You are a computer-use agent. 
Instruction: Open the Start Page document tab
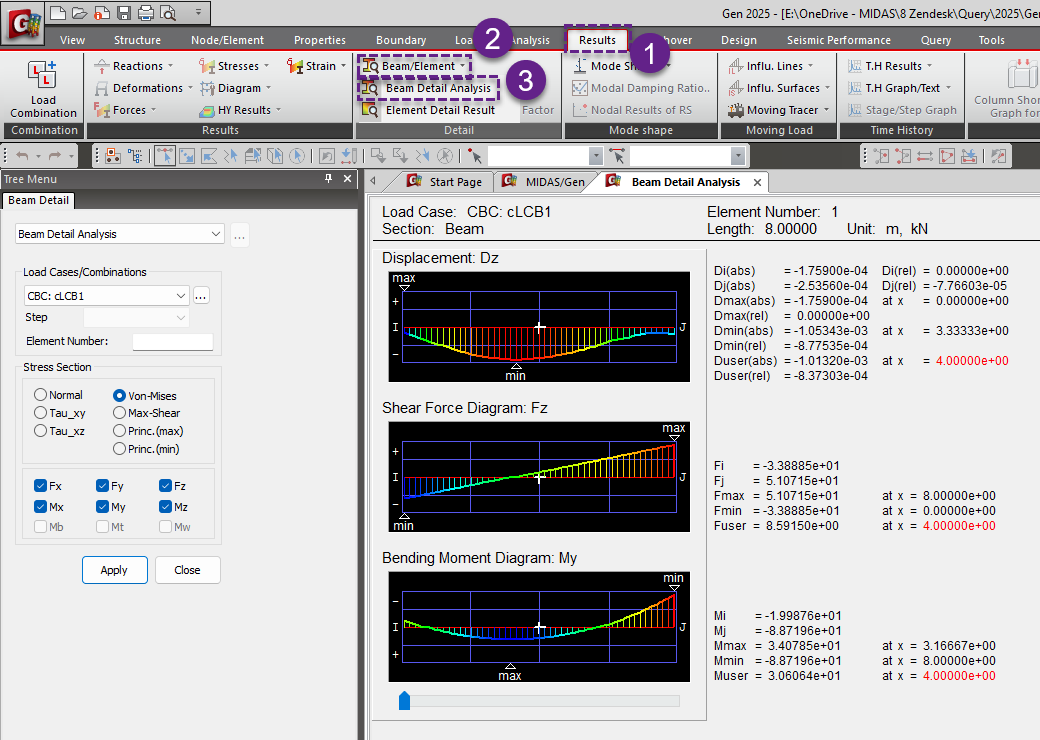(446, 182)
